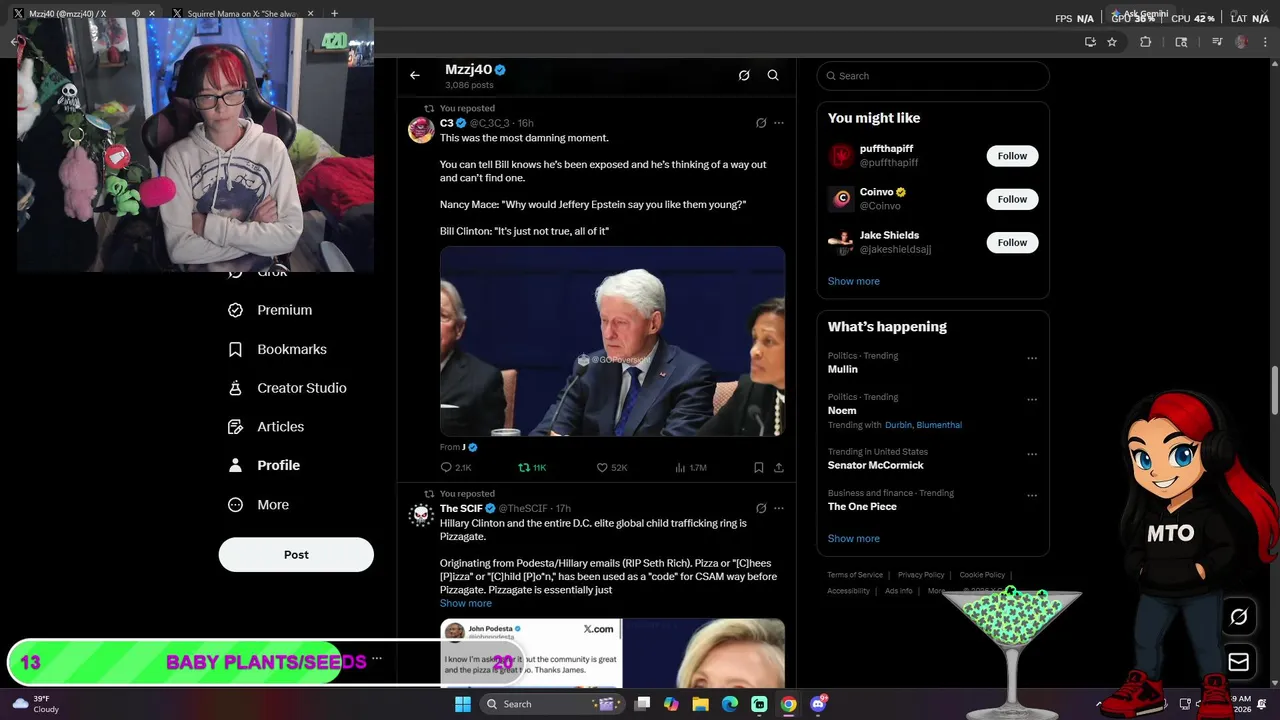The height and width of the screenshot is (720, 1280).
Task: Open options for The One Piece trend
Action: point(1032,495)
